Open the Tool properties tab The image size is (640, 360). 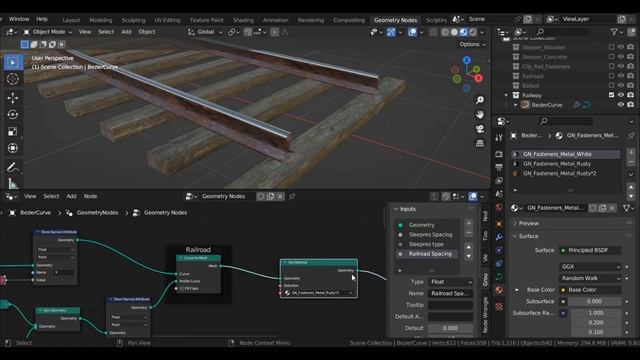[499, 138]
